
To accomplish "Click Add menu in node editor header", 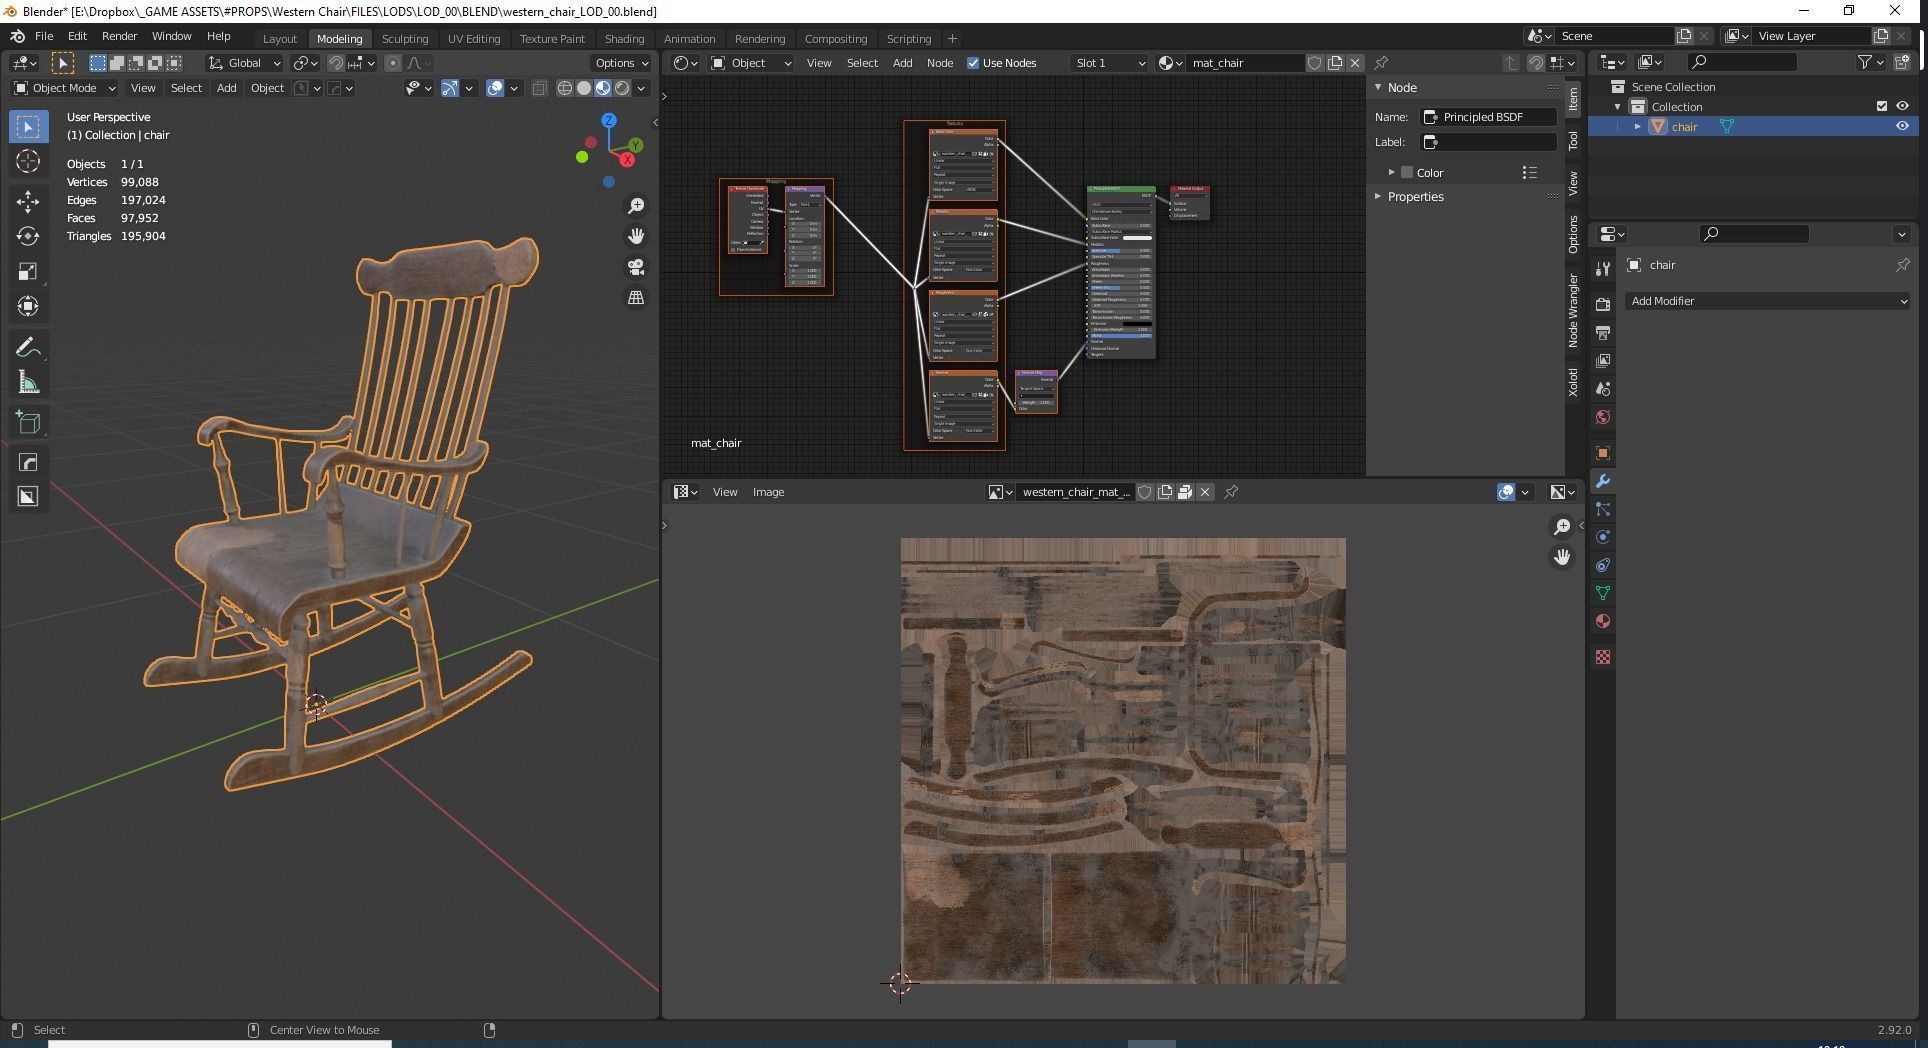I will [902, 63].
